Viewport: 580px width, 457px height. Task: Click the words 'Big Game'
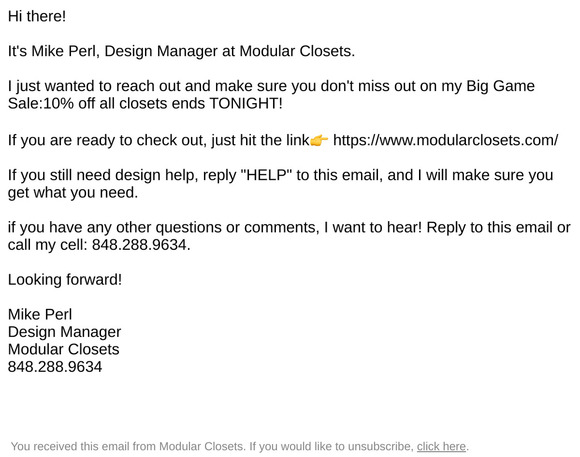500,86
